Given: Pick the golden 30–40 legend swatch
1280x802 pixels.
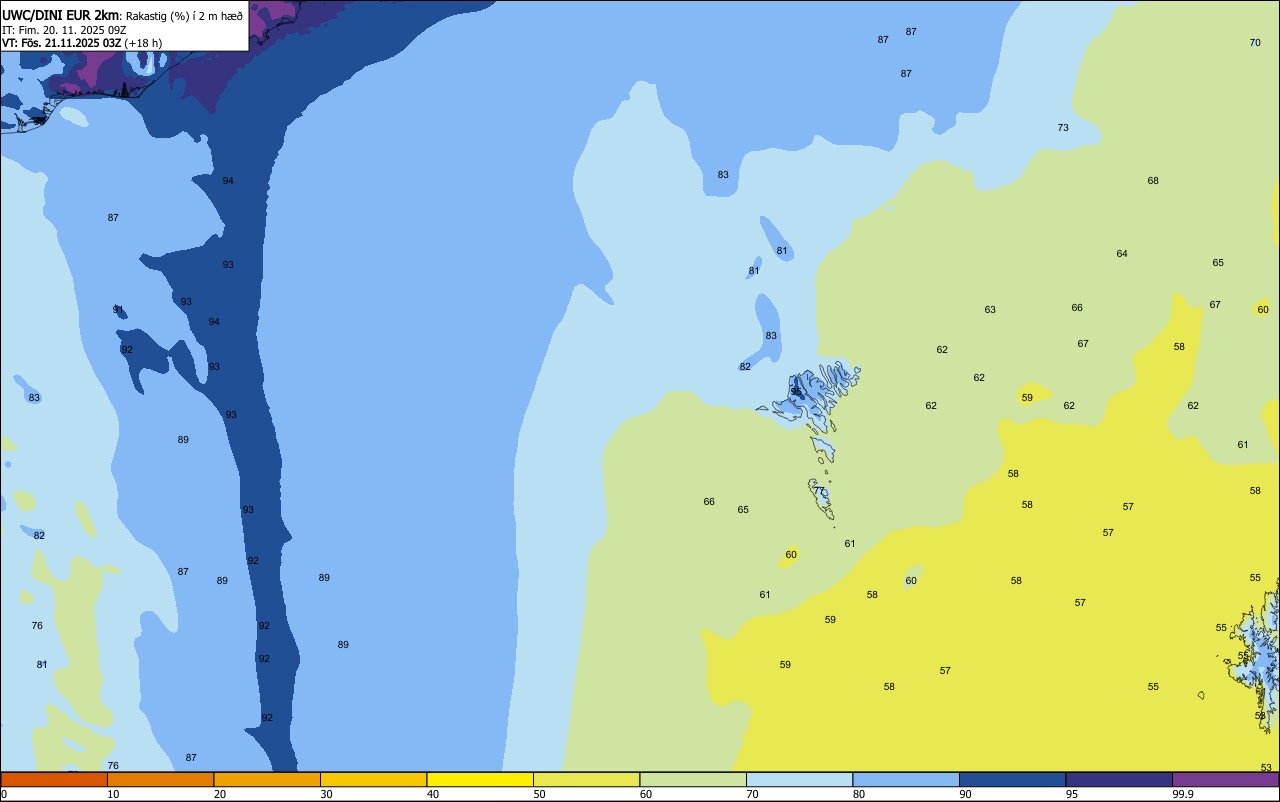Looking at the screenshot, I should coord(373,779).
